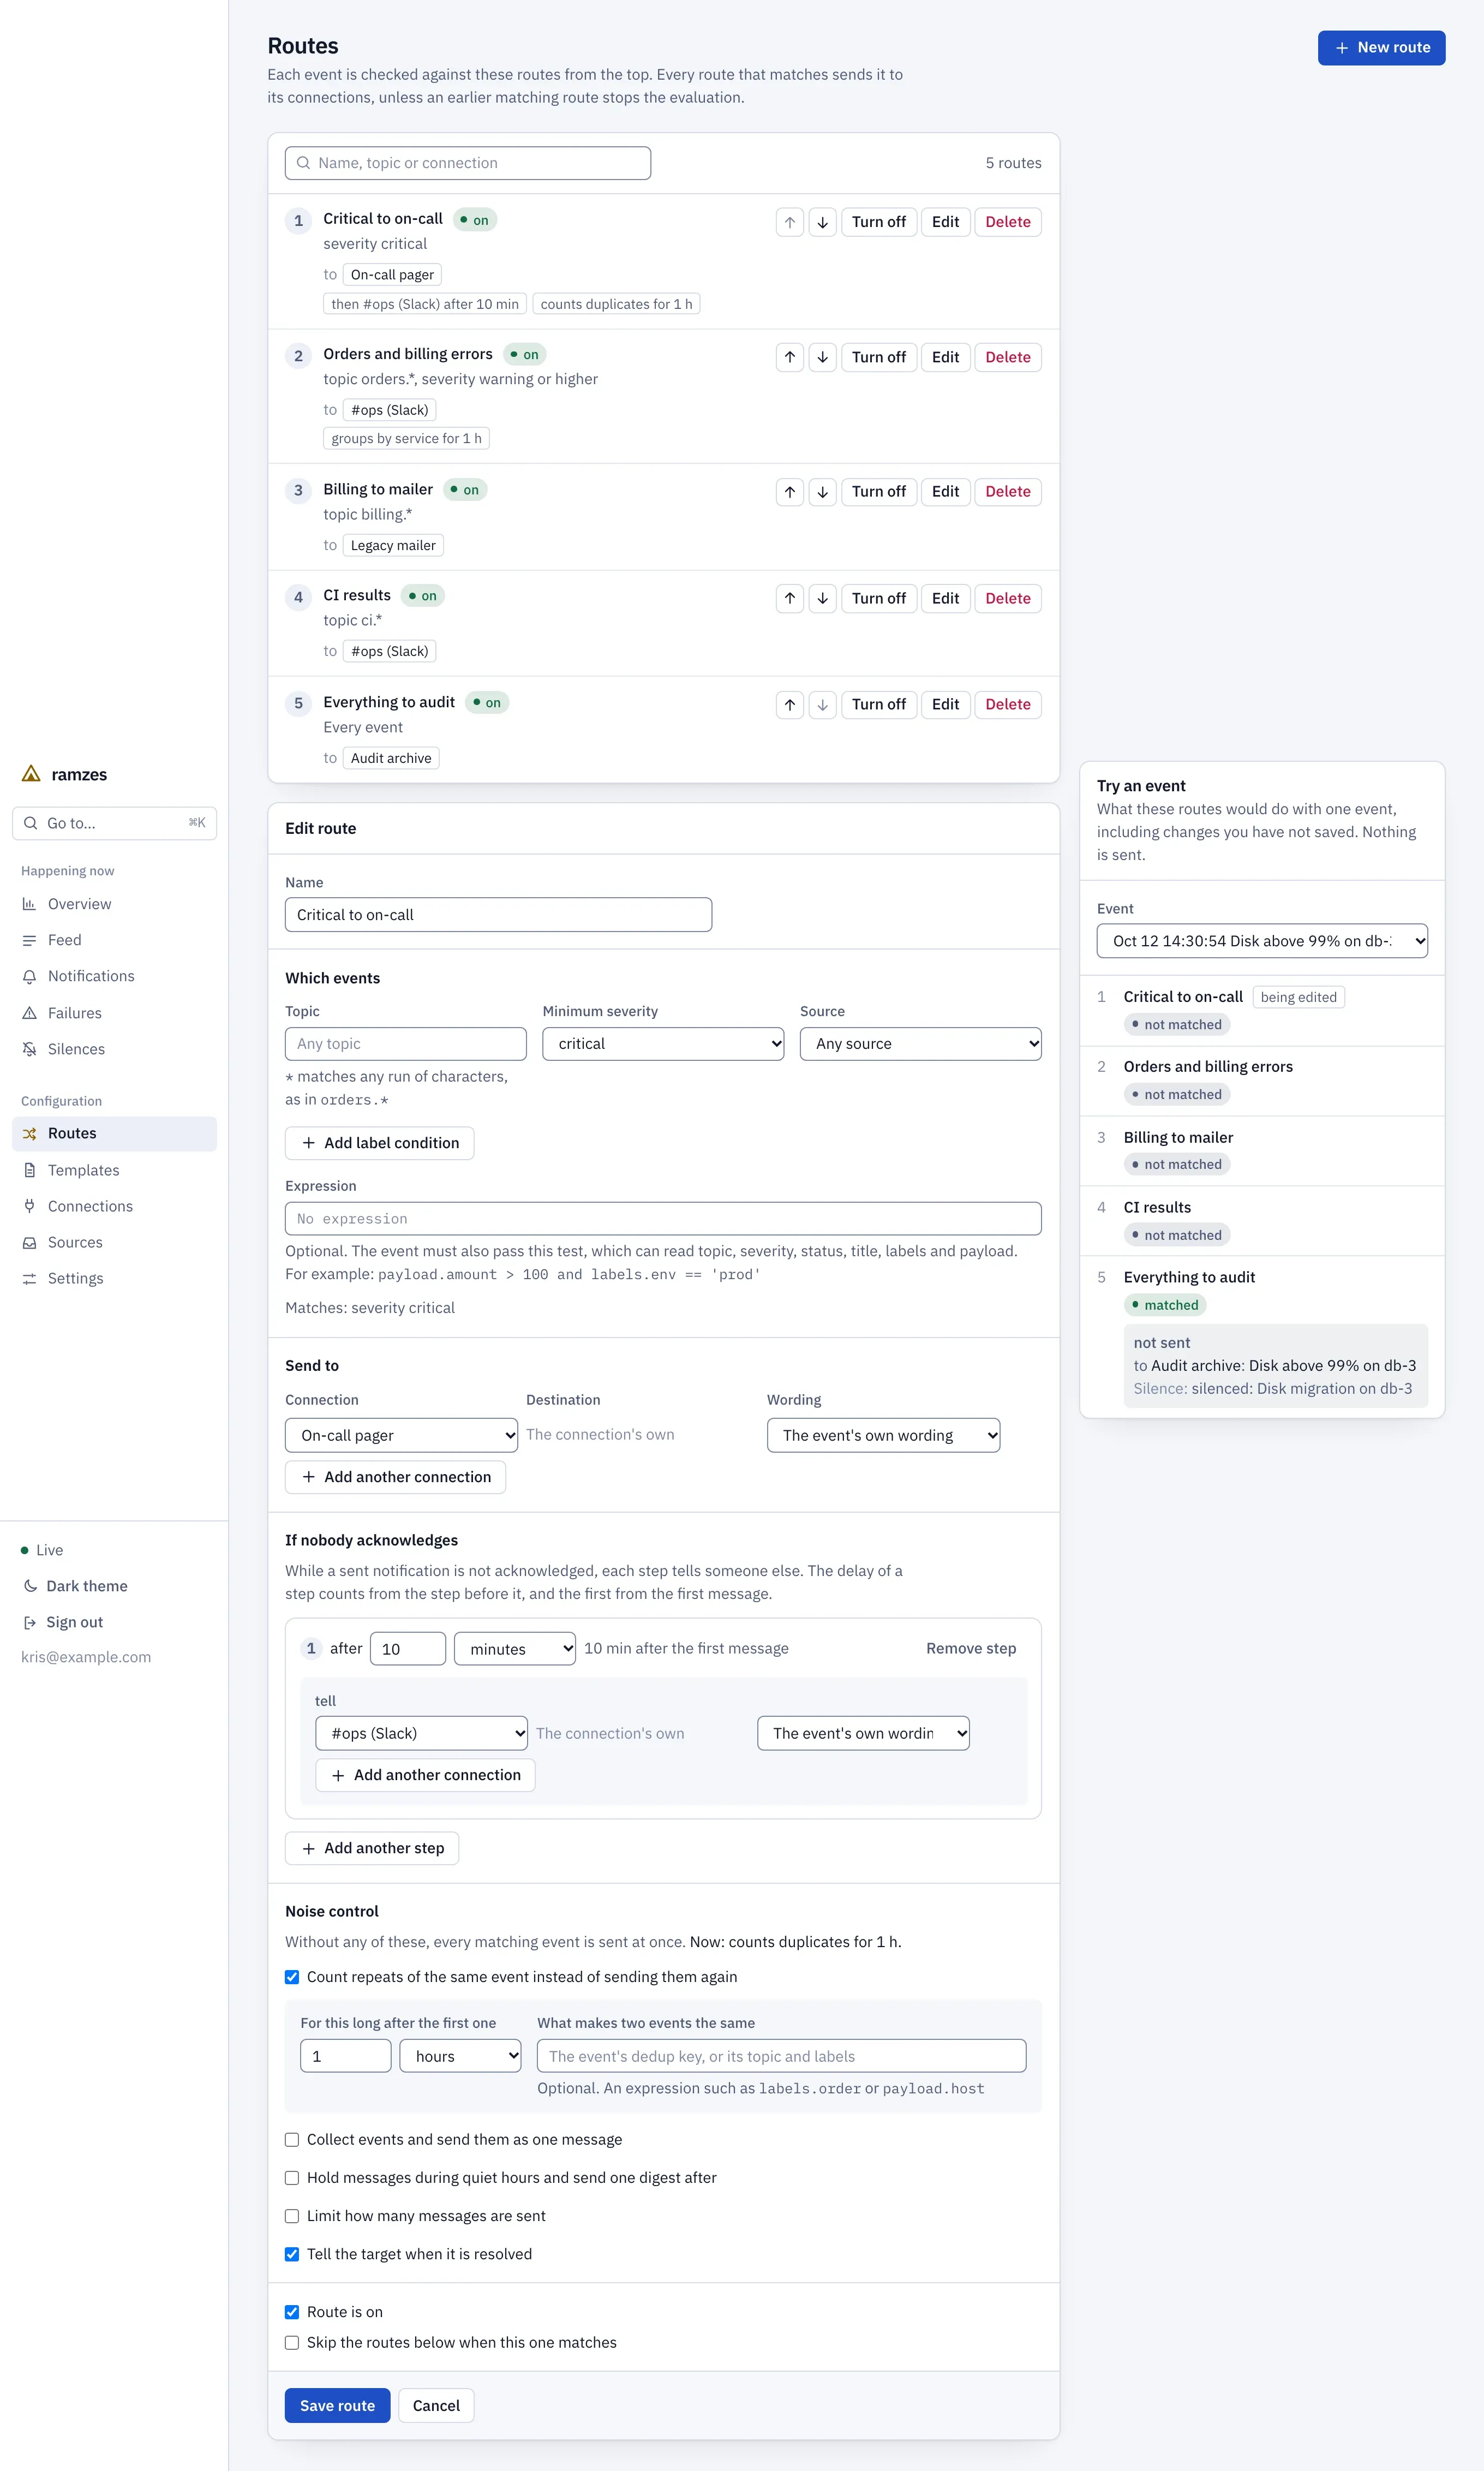Open Minimum severity dropdown
This screenshot has height=2471, width=1484.
click(x=663, y=1044)
